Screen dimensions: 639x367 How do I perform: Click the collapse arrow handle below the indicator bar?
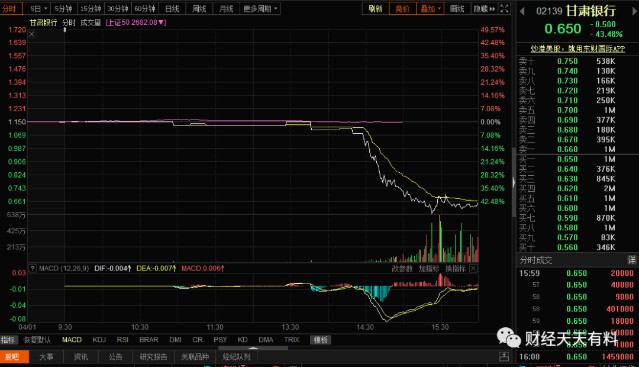253,348
